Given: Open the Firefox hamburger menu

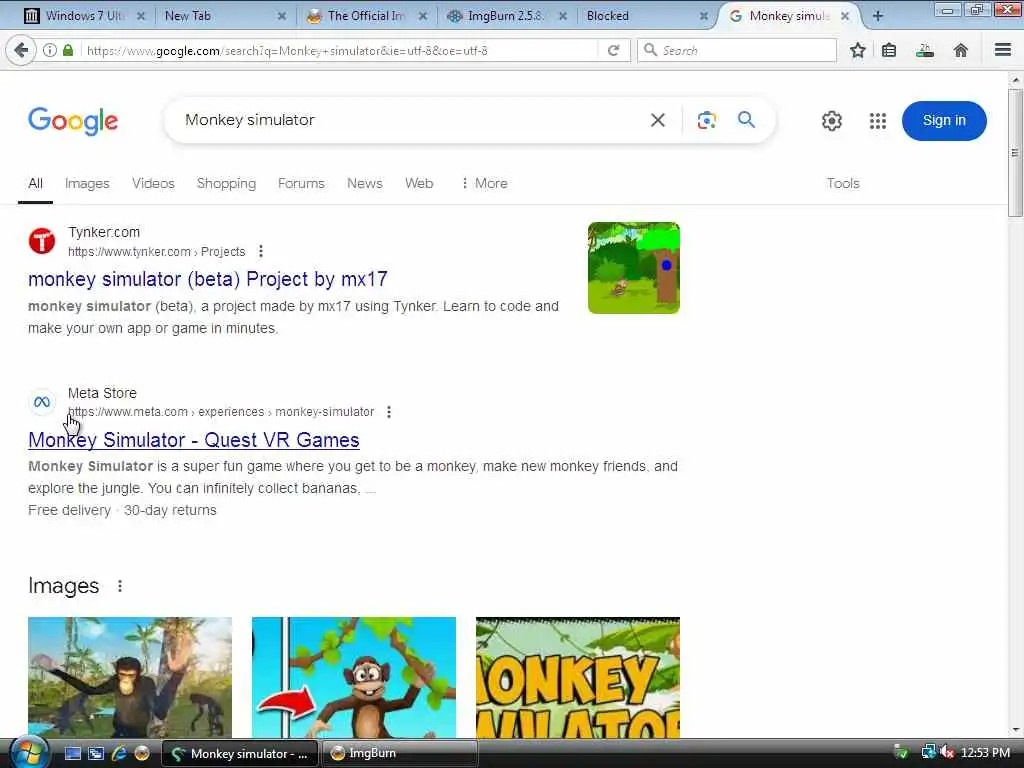Looking at the screenshot, I should click(1003, 50).
